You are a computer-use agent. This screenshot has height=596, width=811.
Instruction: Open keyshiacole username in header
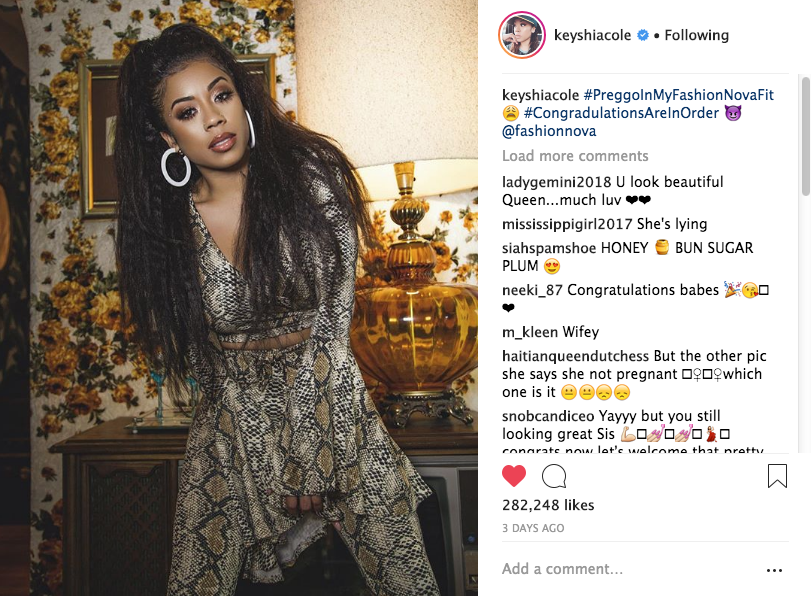[592, 35]
